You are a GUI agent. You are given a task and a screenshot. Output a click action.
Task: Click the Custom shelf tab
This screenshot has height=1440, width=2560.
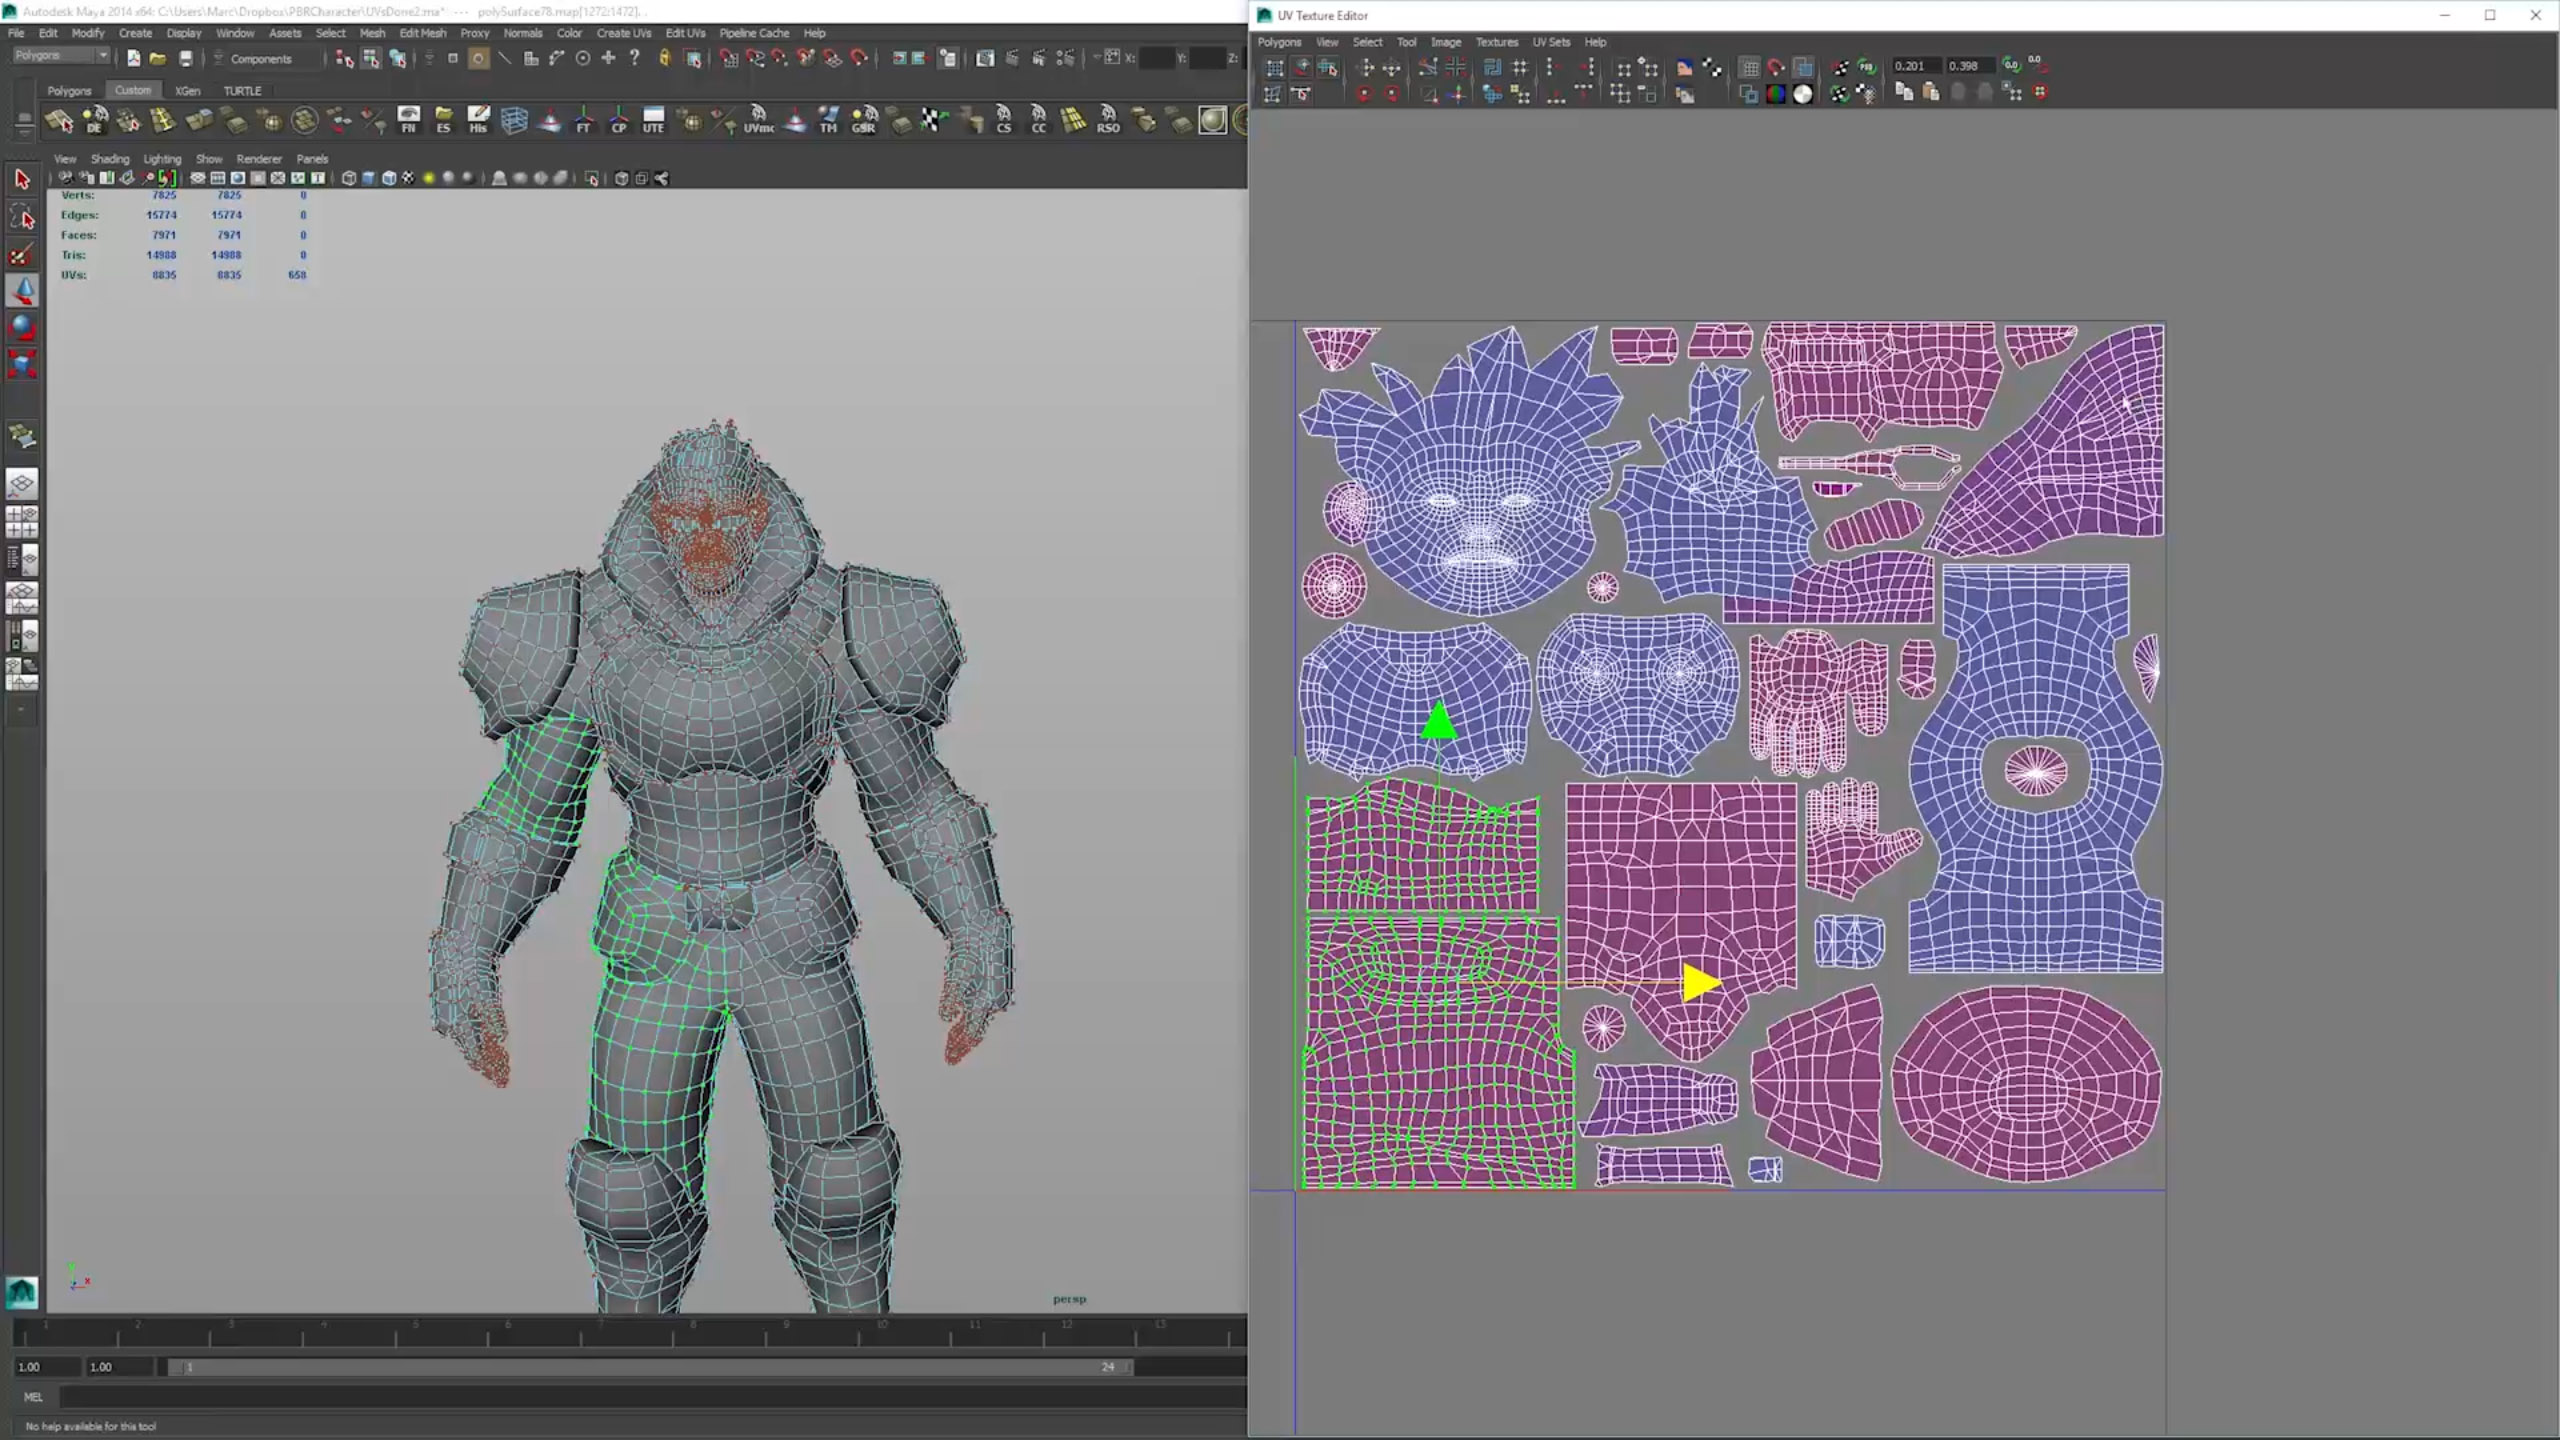click(132, 90)
